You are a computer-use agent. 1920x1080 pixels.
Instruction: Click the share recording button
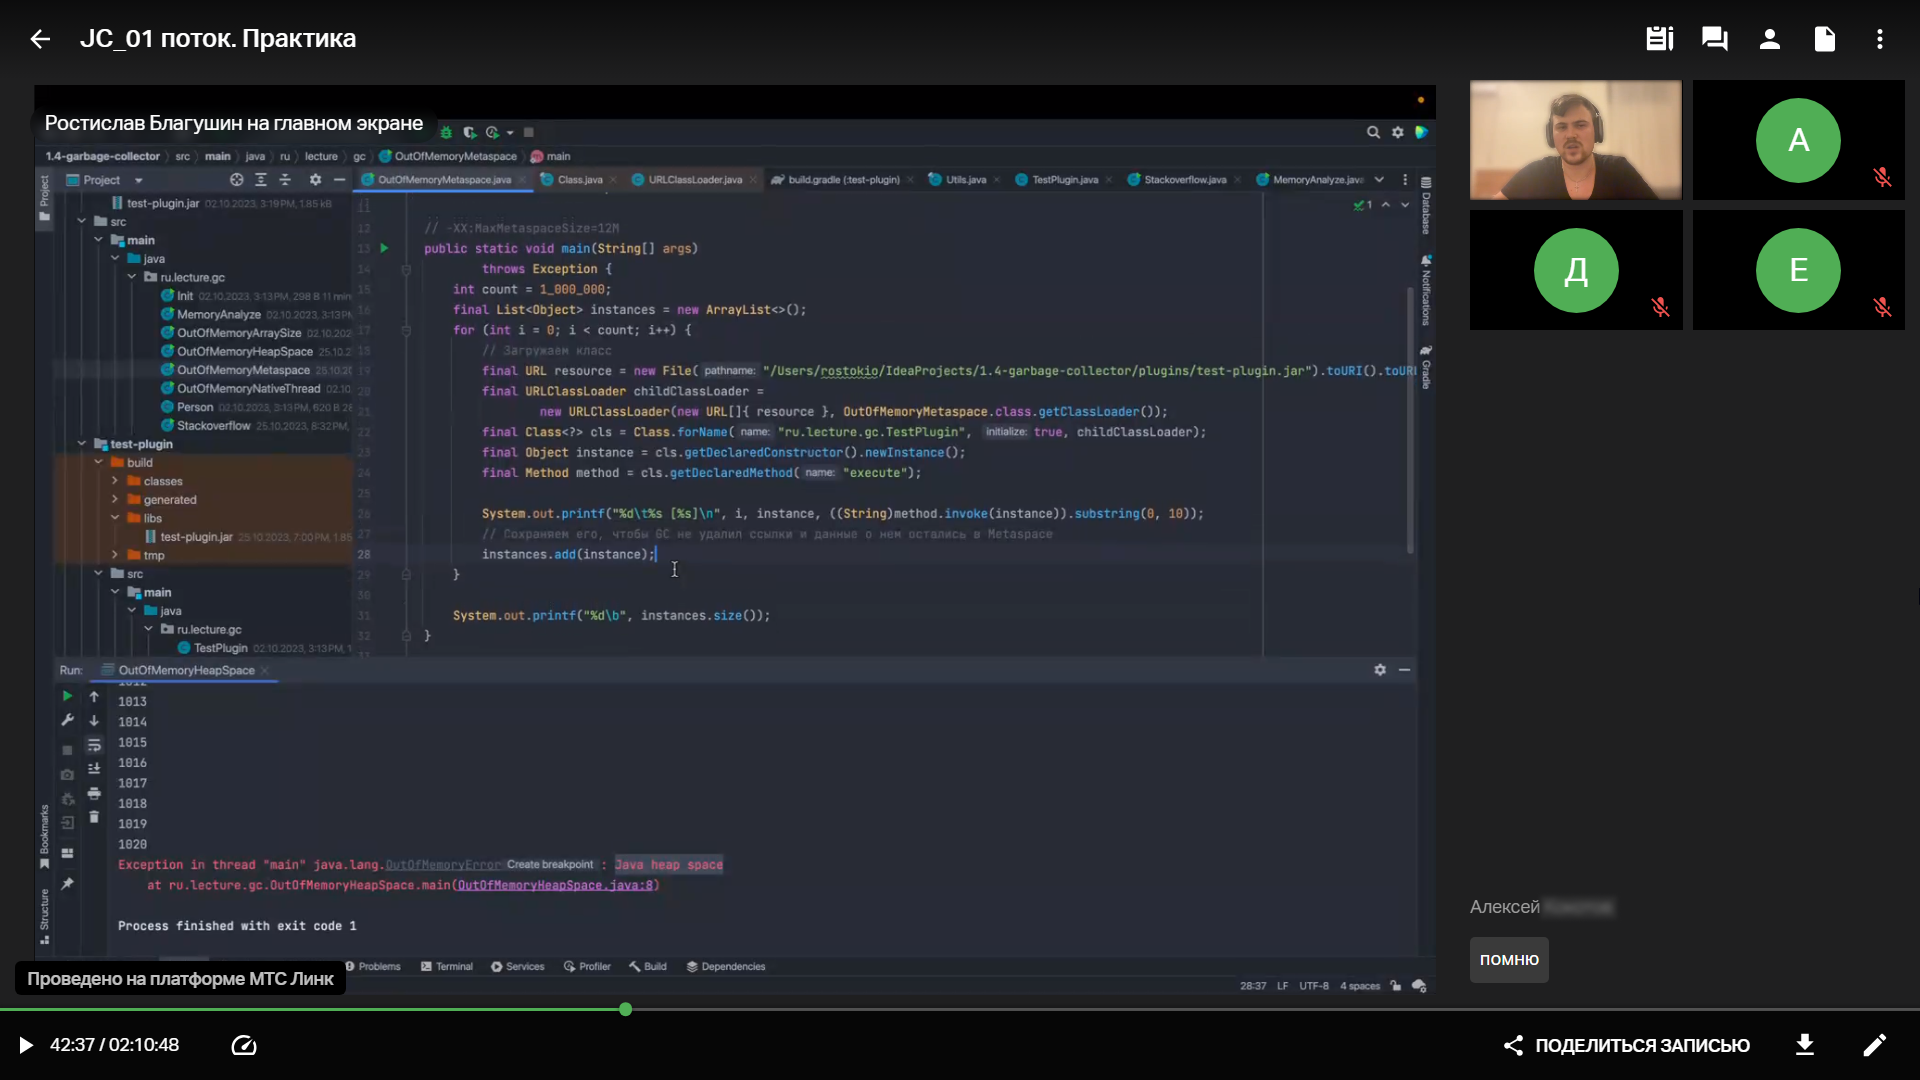coord(1627,1045)
